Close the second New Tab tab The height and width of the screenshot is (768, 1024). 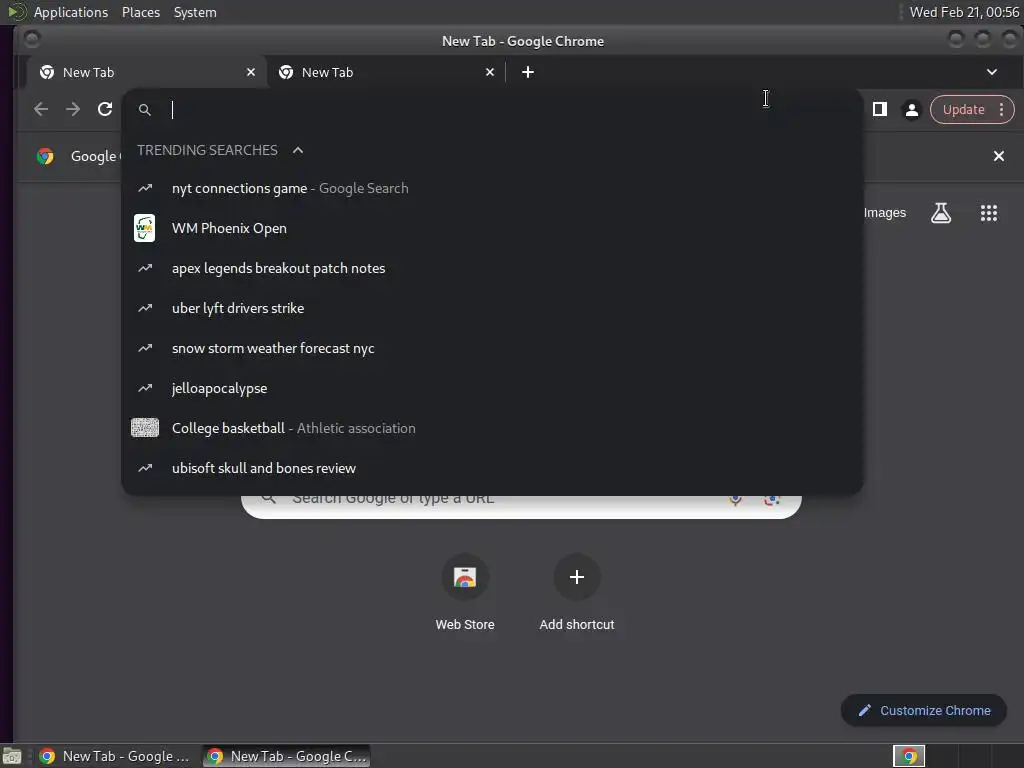pos(490,72)
